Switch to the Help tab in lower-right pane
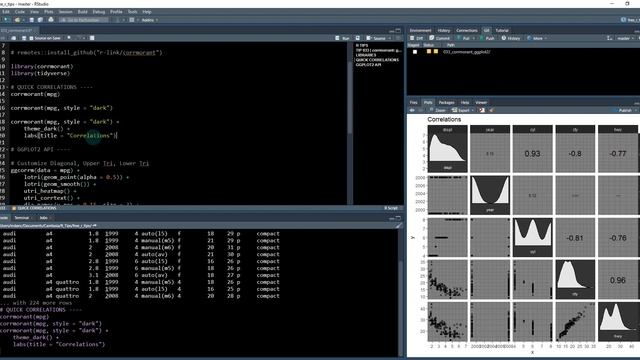The height and width of the screenshot is (360, 640). pos(465,102)
